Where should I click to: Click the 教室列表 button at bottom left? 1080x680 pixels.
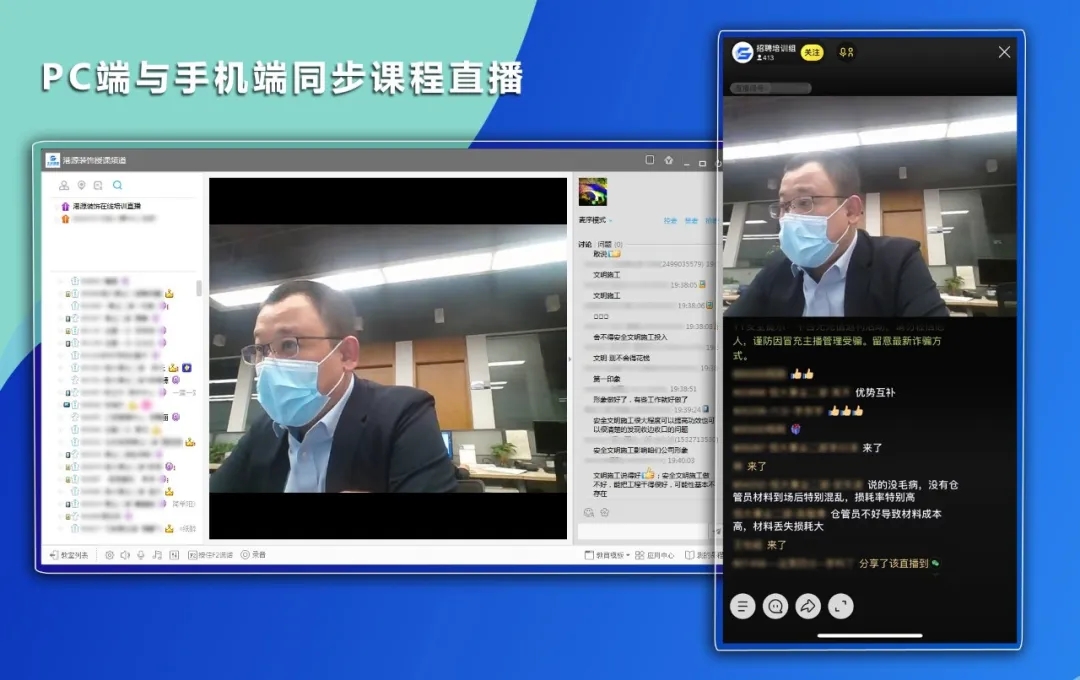pyautogui.click(x=69, y=554)
